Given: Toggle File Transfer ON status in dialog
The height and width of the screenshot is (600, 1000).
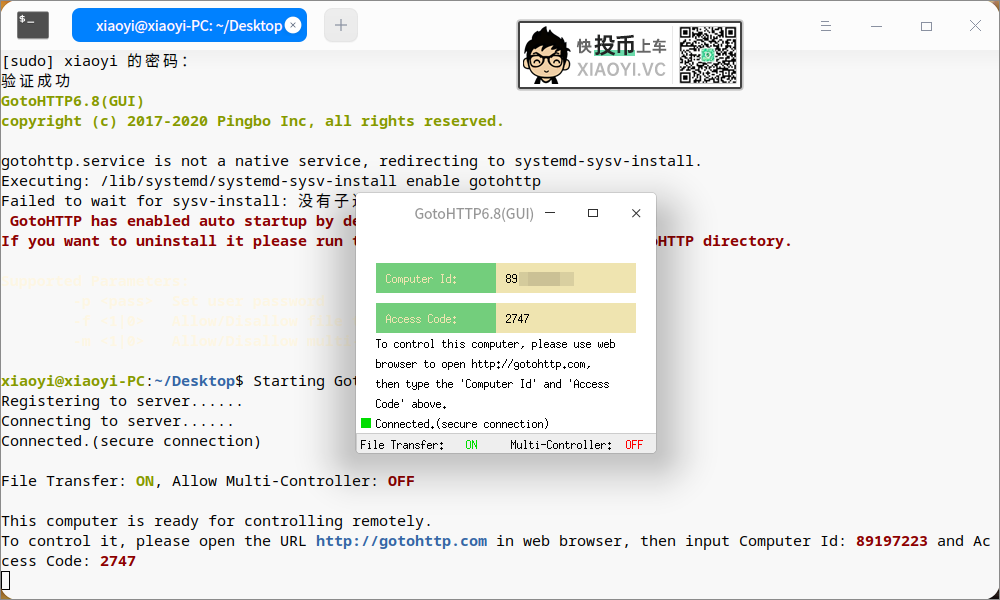Looking at the screenshot, I should pos(471,445).
